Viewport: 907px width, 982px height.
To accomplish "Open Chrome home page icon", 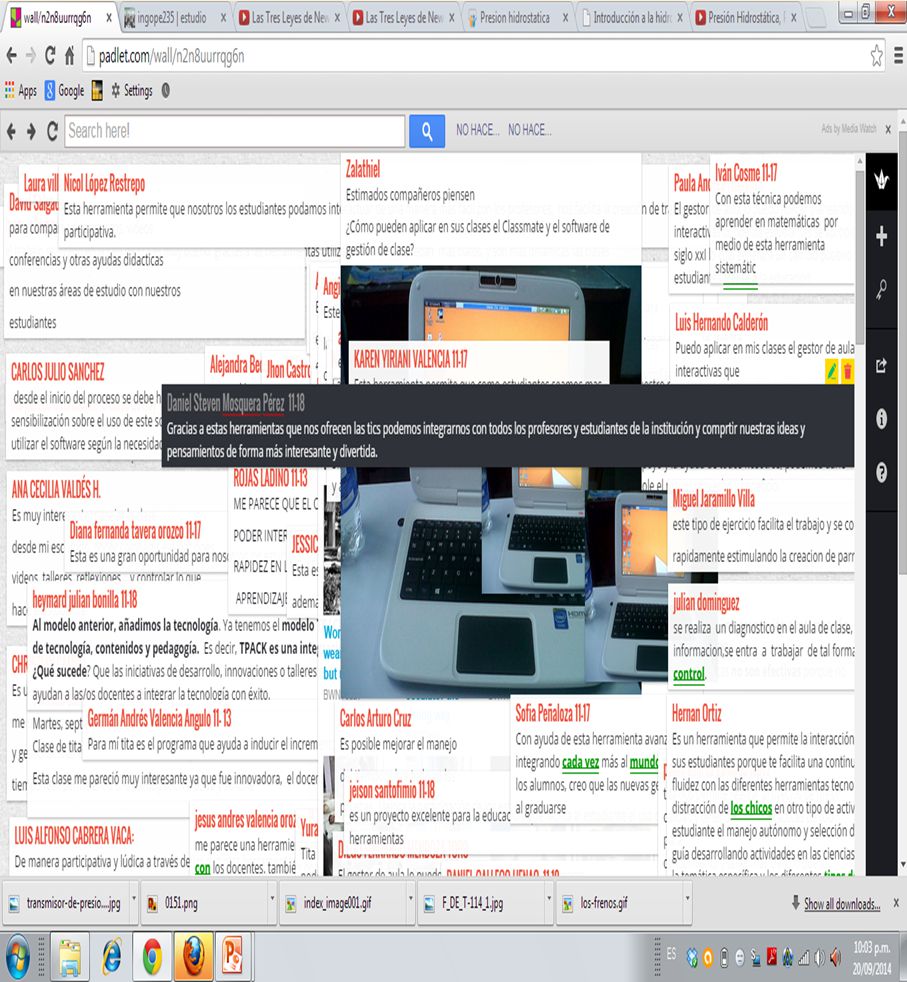I will click(x=69, y=56).
